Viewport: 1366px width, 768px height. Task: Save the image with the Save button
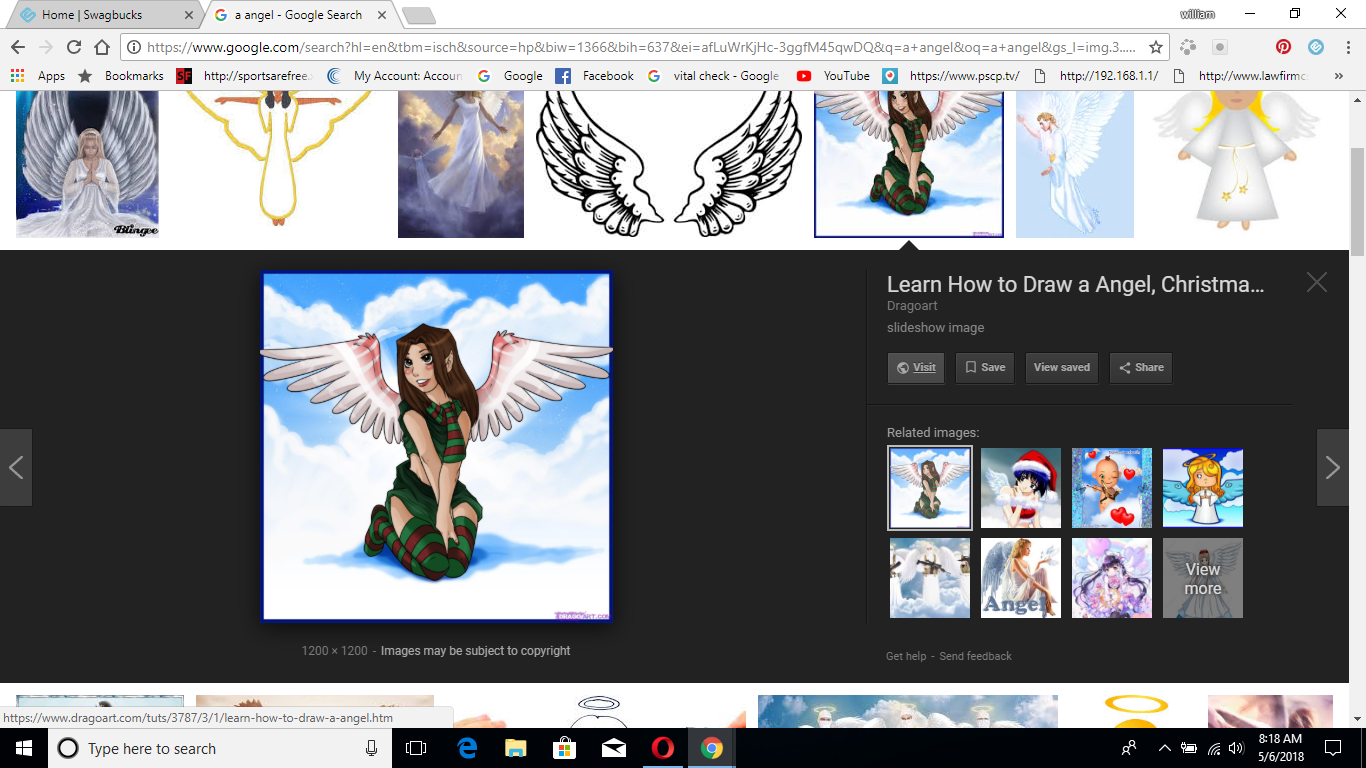pos(984,367)
